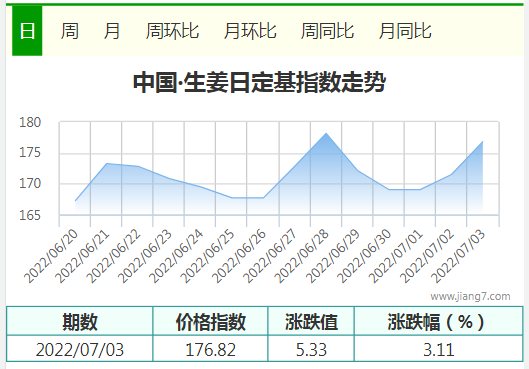Switch to the 月 monthly tab

tap(112, 31)
